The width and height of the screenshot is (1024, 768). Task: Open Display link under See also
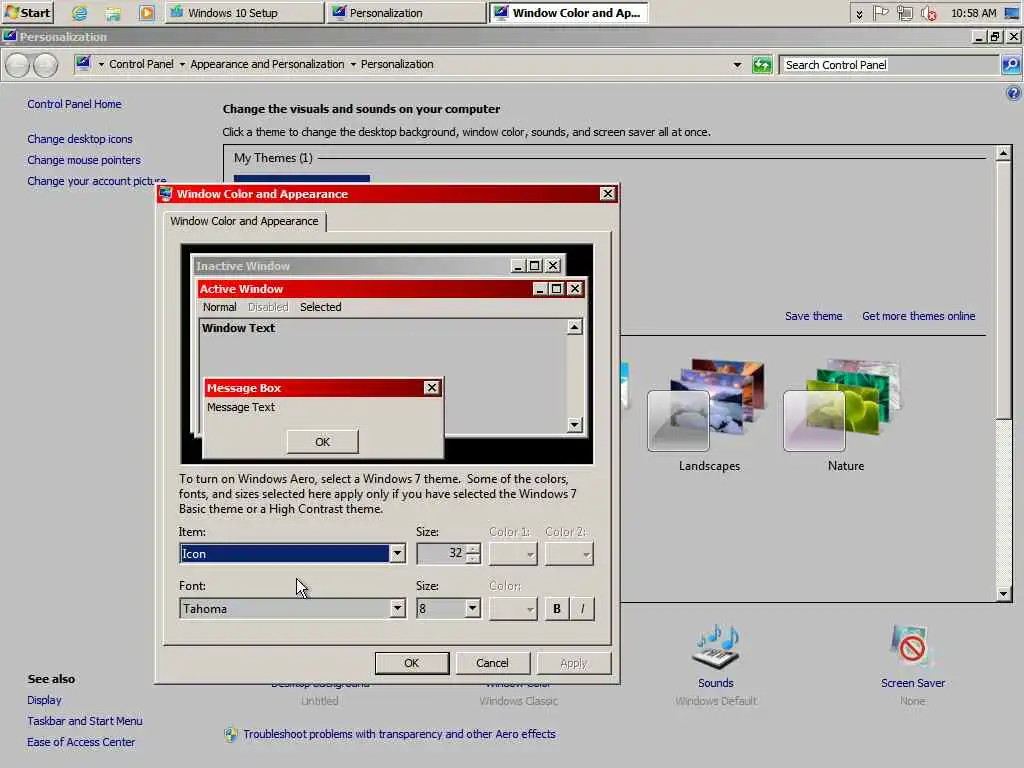pyautogui.click(x=44, y=700)
